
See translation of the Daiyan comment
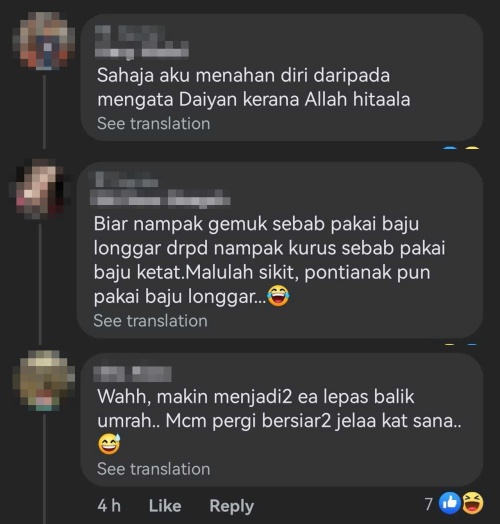(x=153, y=124)
